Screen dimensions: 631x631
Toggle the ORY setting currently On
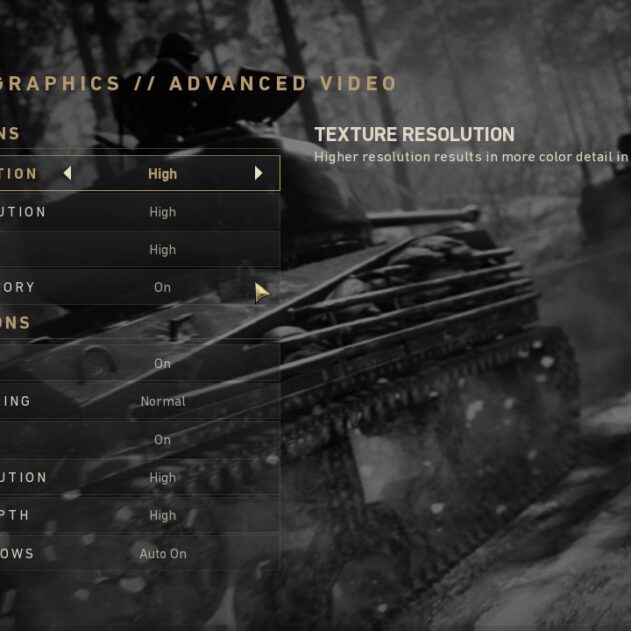coord(140,287)
